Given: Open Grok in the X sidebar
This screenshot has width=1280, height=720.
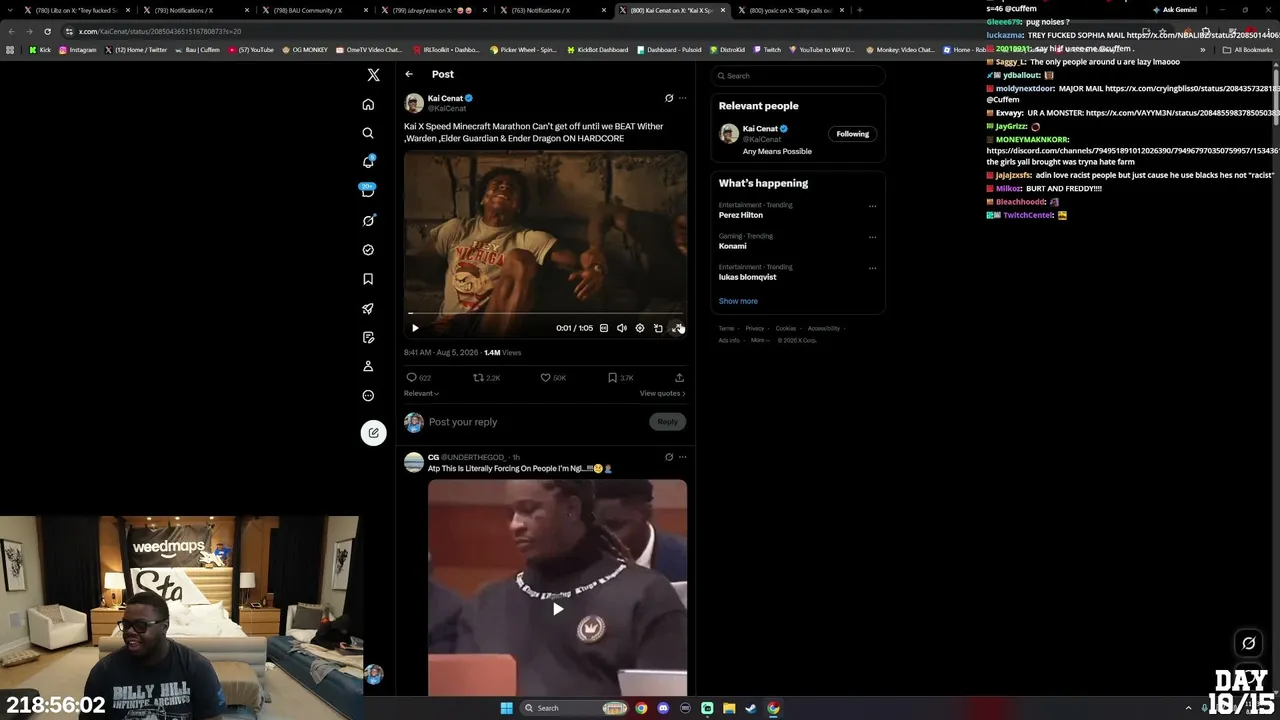Looking at the screenshot, I should coord(368,220).
